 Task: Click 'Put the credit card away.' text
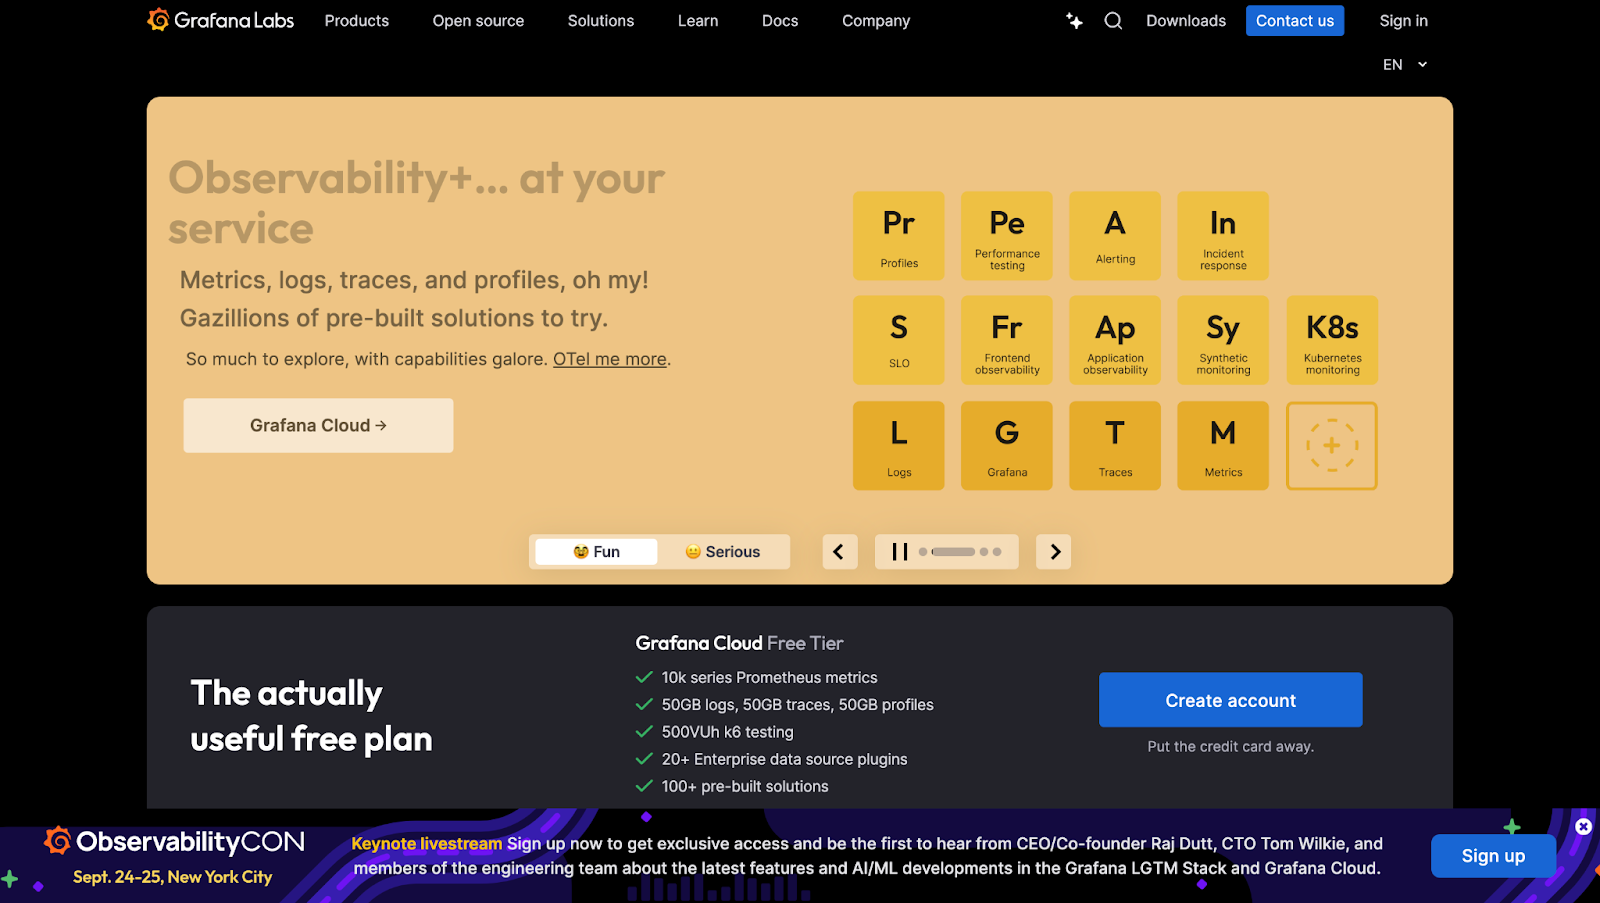click(x=1231, y=747)
